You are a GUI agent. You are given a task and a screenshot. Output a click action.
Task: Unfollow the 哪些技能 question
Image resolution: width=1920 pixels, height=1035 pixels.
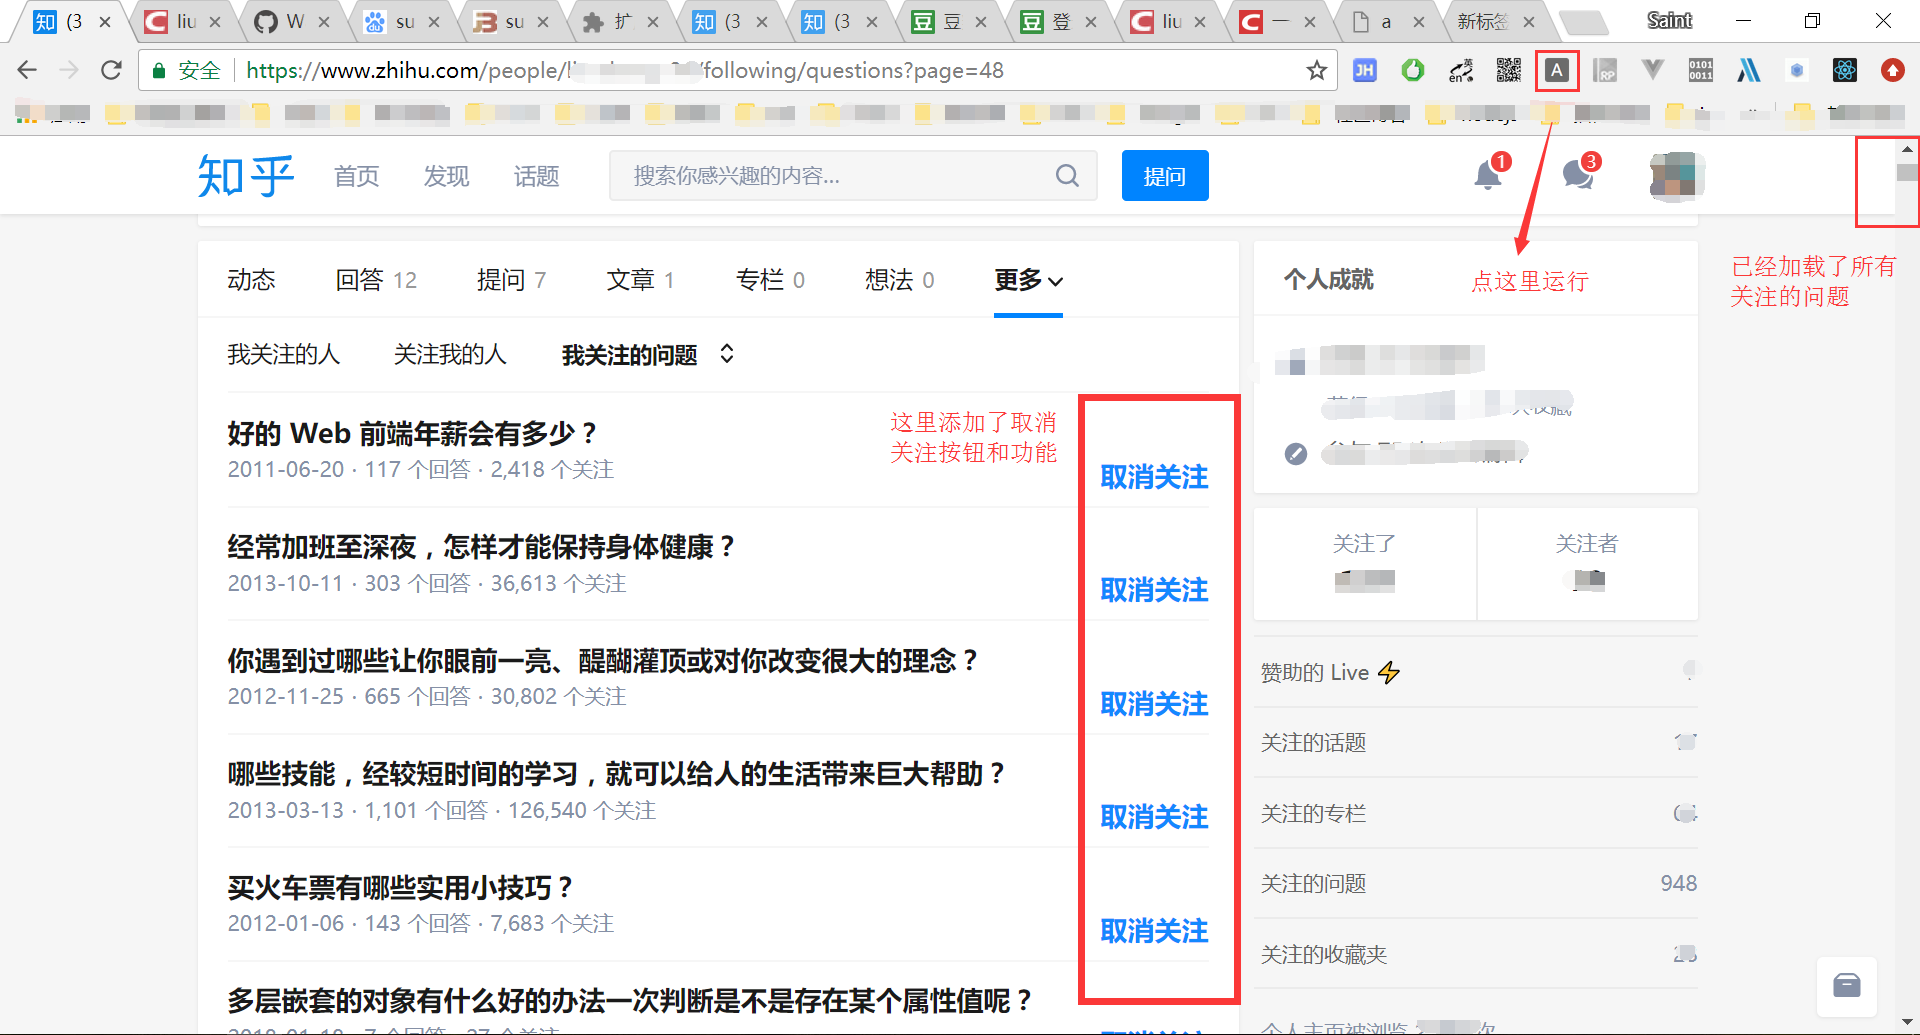tap(1154, 817)
